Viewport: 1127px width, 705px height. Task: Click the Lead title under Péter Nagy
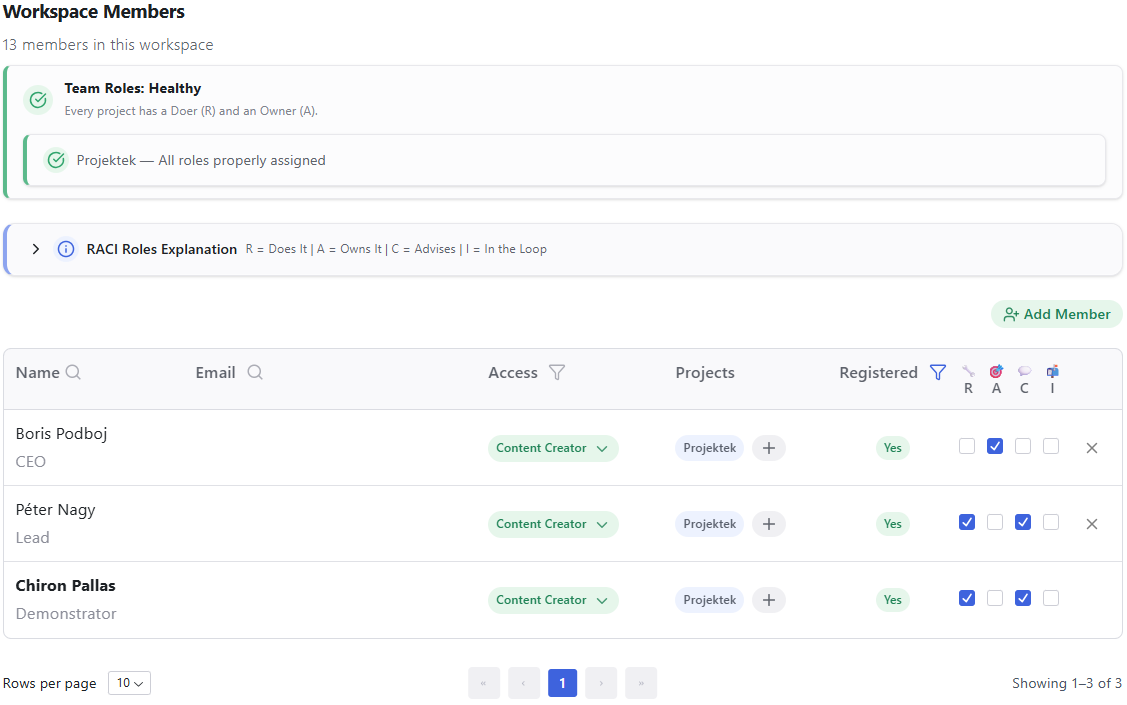32,538
